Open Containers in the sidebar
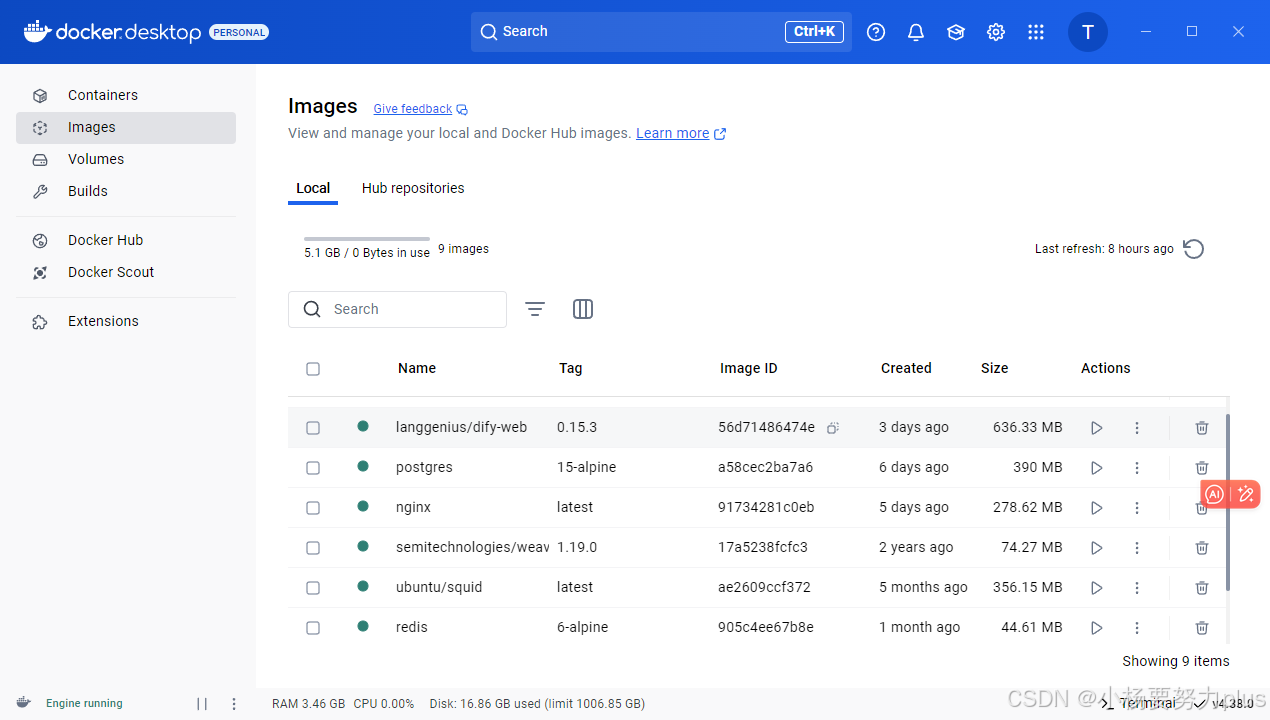Image resolution: width=1270 pixels, height=720 pixels. (x=126, y=96)
